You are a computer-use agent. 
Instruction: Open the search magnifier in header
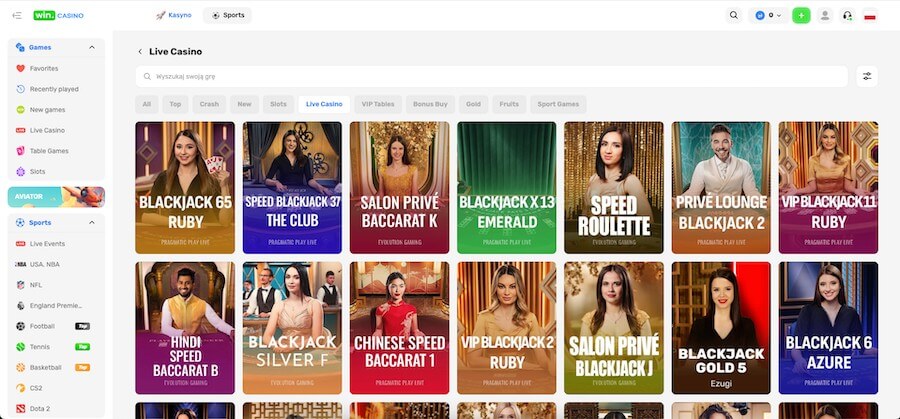(734, 15)
